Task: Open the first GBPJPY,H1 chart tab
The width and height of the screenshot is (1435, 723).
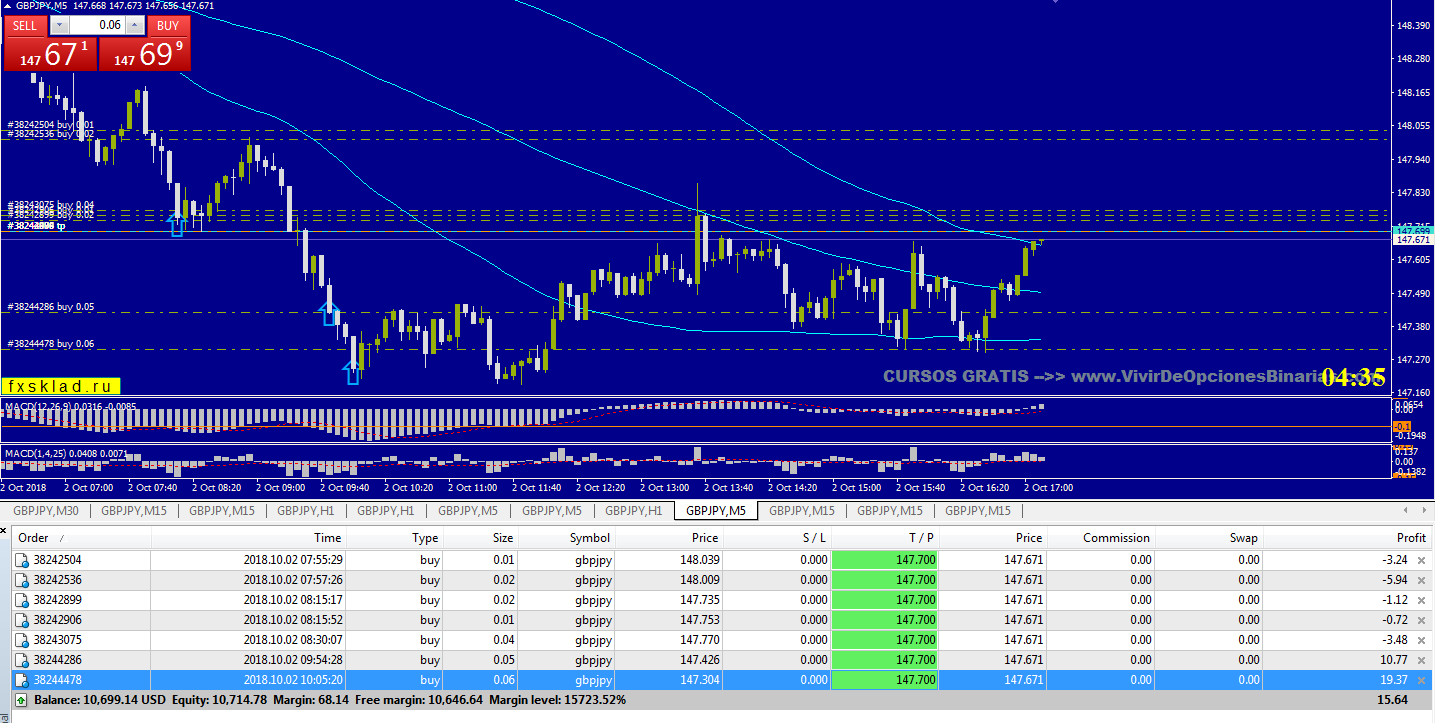Action: click(x=305, y=511)
